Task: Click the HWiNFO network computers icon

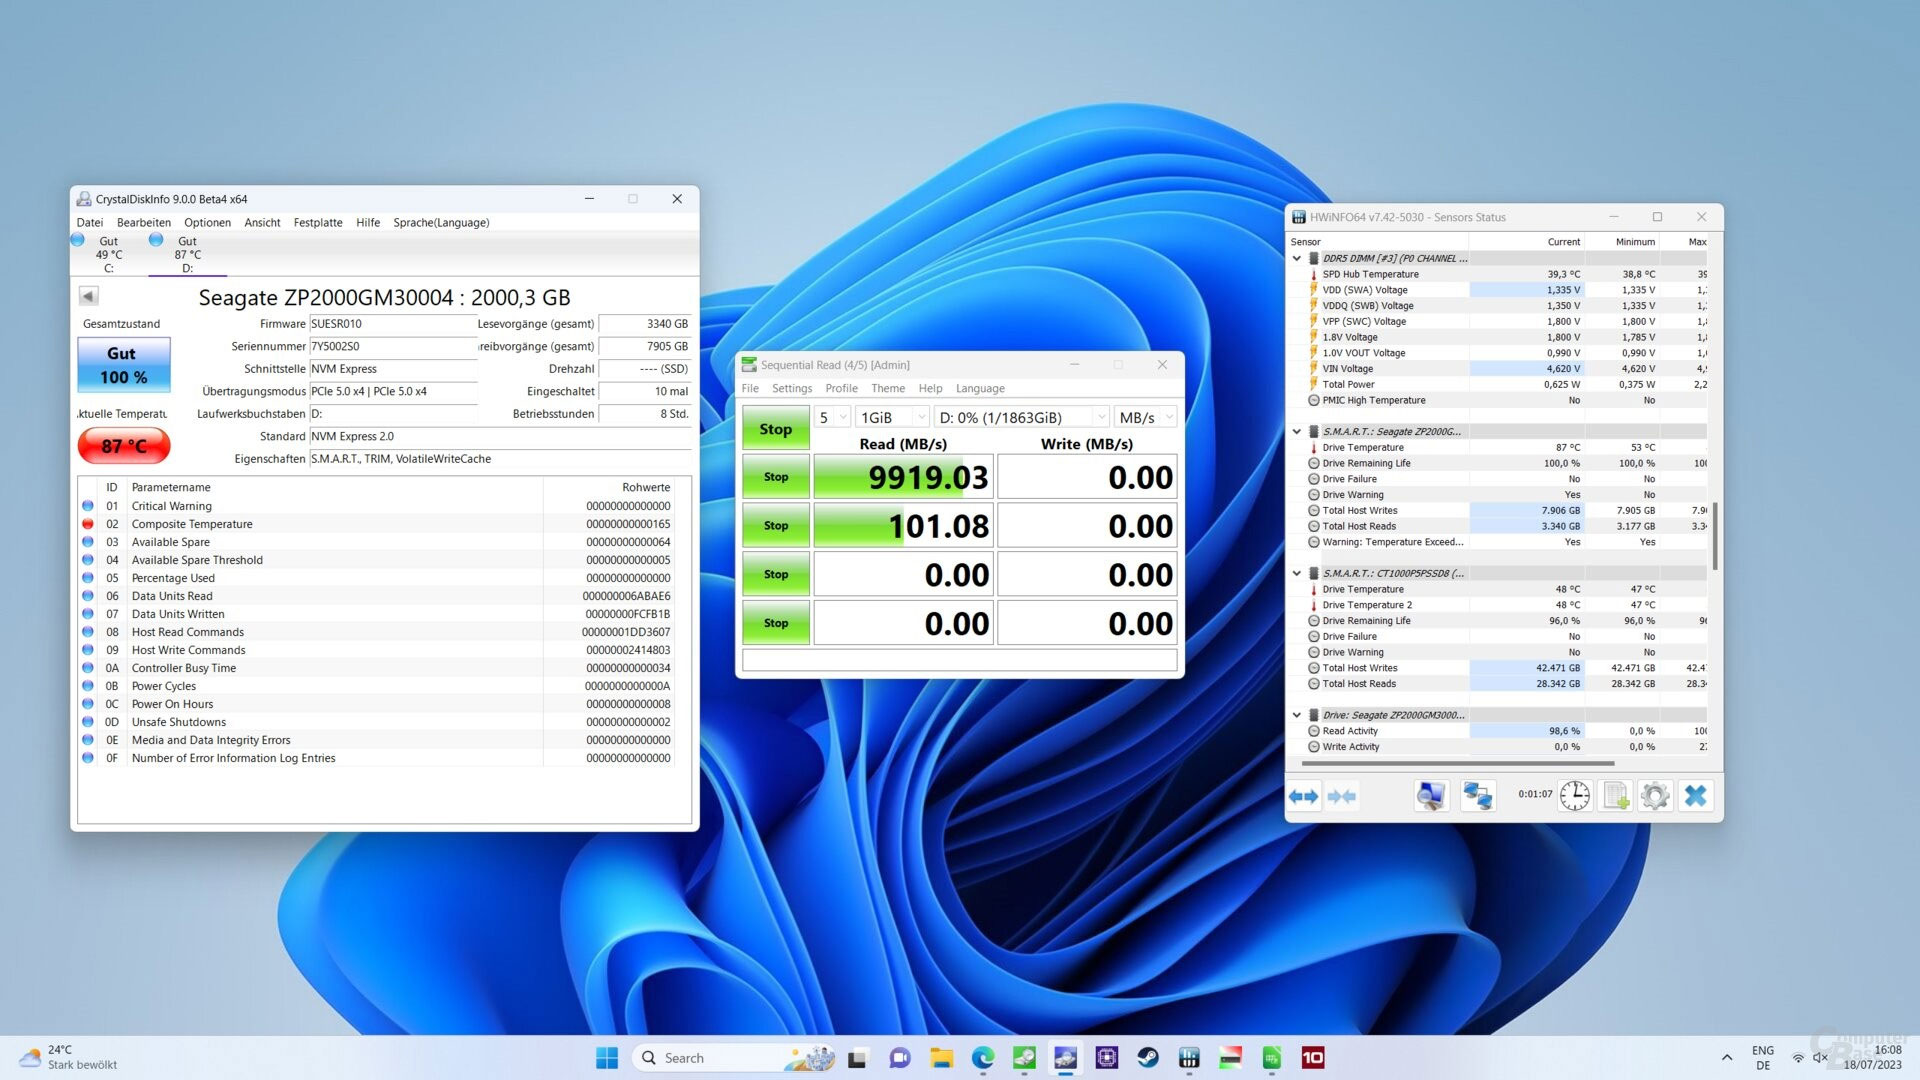Action: point(1477,796)
